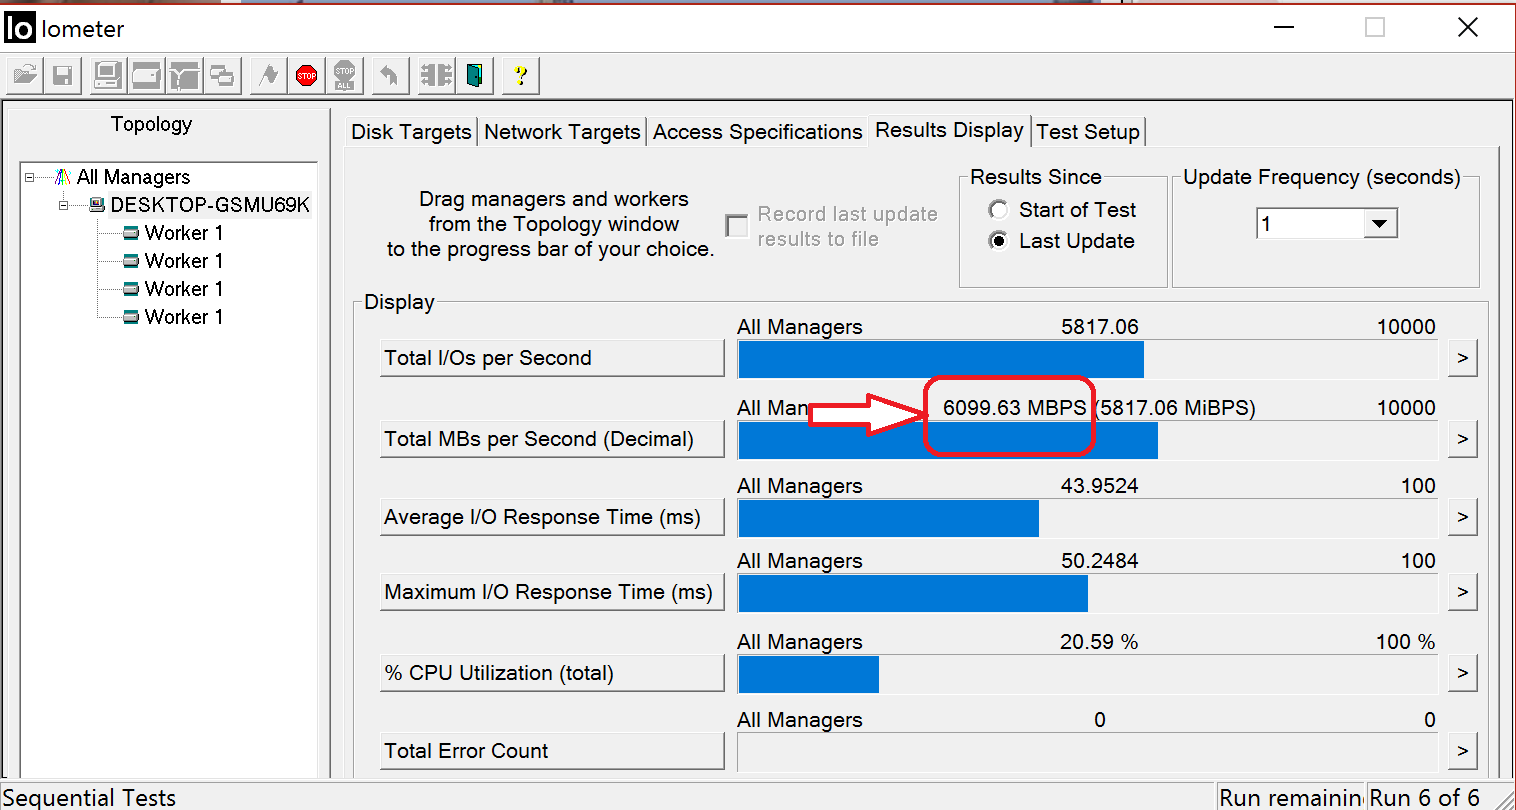
Task: Click the Exit door icon in toolbar
Action: (x=476, y=75)
